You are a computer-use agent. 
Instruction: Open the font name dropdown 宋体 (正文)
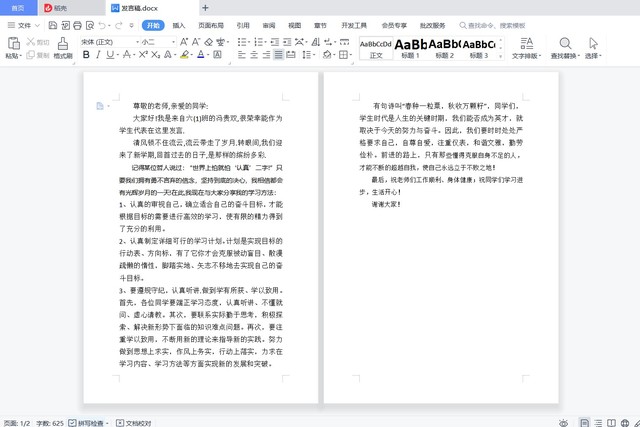107,42
